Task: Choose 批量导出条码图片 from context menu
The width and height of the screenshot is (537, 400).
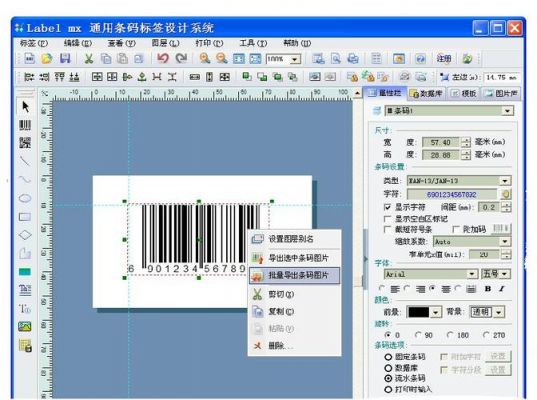Action: [x=295, y=275]
